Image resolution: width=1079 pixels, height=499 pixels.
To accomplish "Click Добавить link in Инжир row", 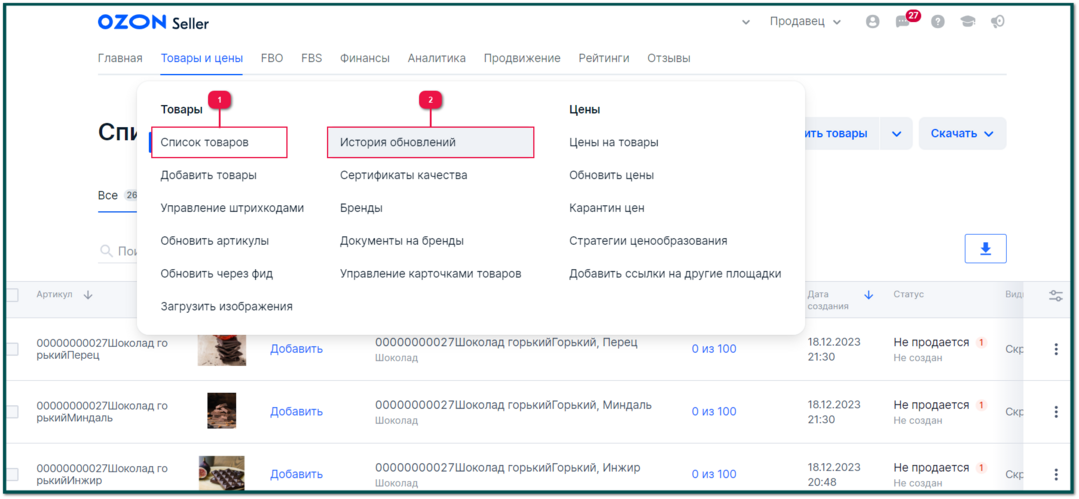I will (296, 474).
